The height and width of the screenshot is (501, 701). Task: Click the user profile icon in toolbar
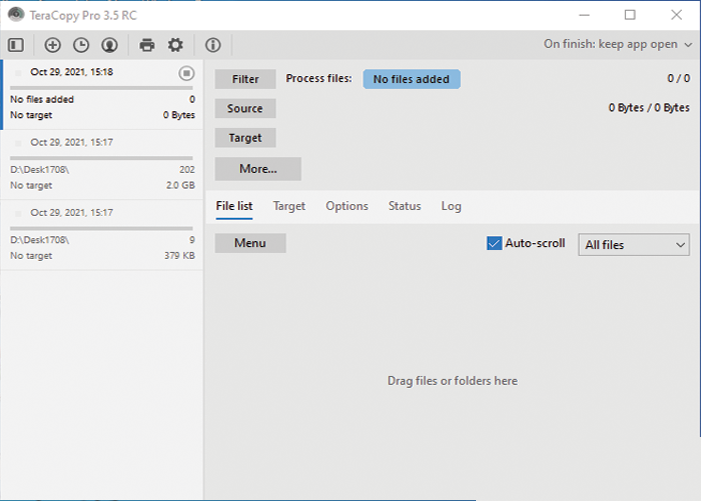(x=110, y=45)
